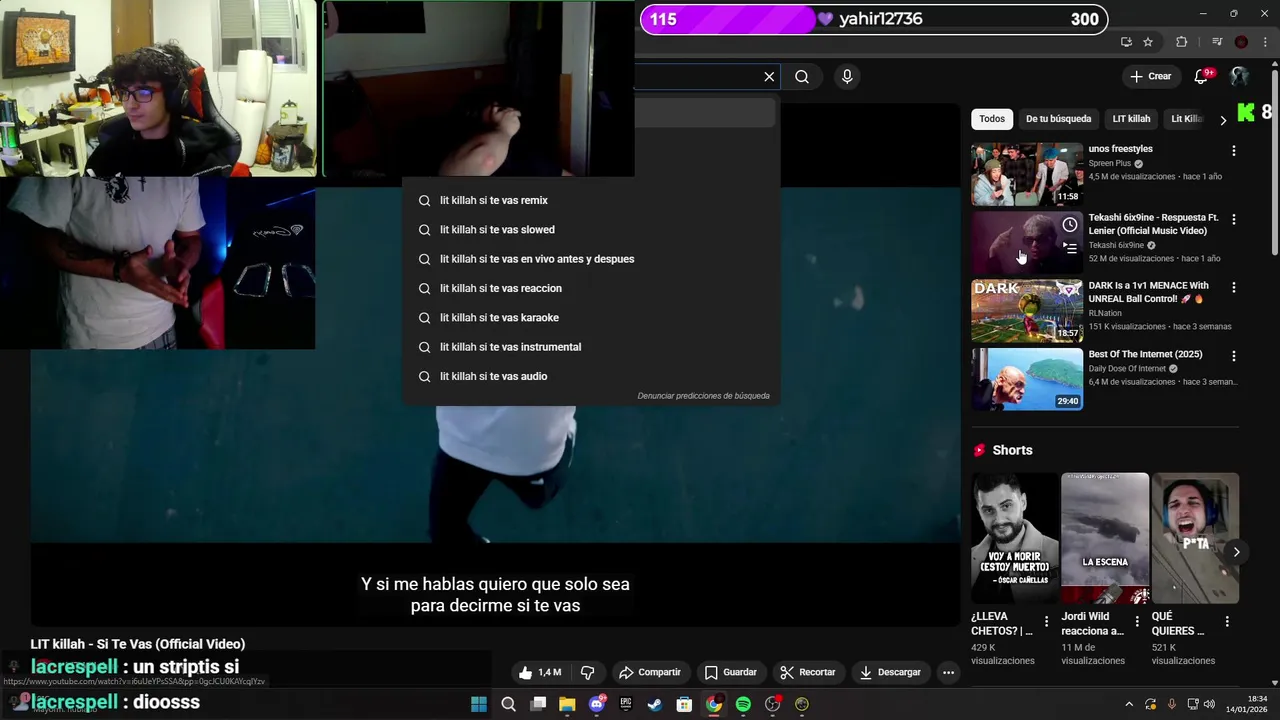The image size is (1280, 720).
Task: Click the Compartir share button
Action: pyautogui.click(x=650, y=672)
